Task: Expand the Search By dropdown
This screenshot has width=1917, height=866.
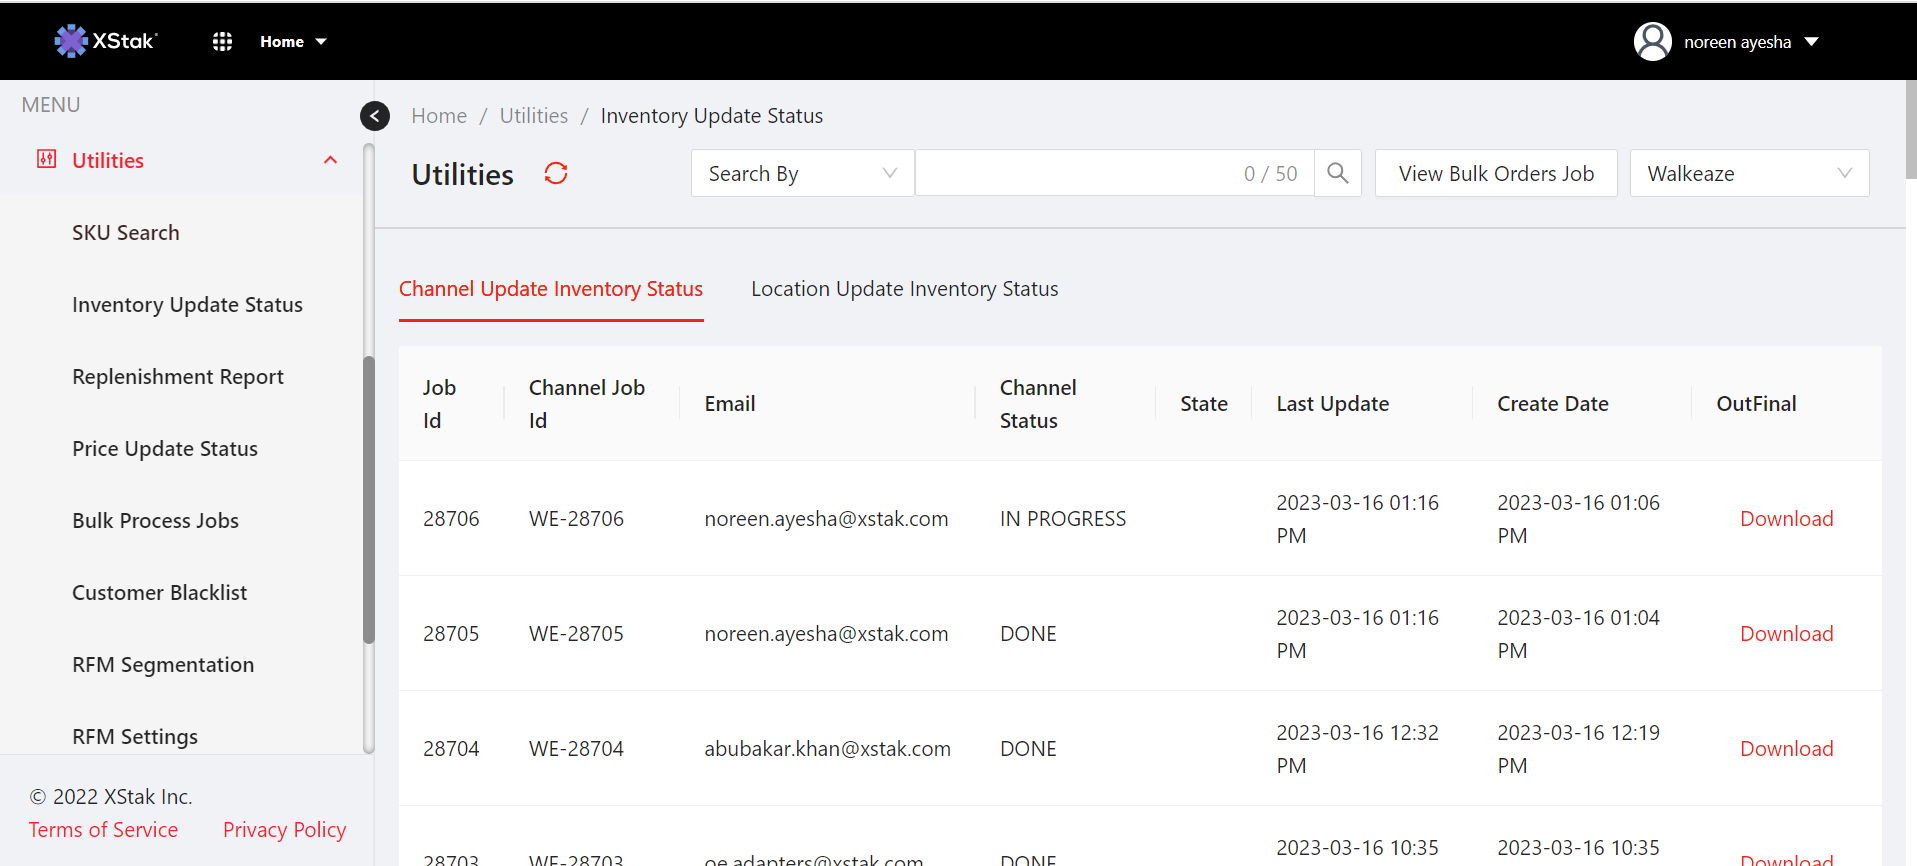Action: pos(802,174)
